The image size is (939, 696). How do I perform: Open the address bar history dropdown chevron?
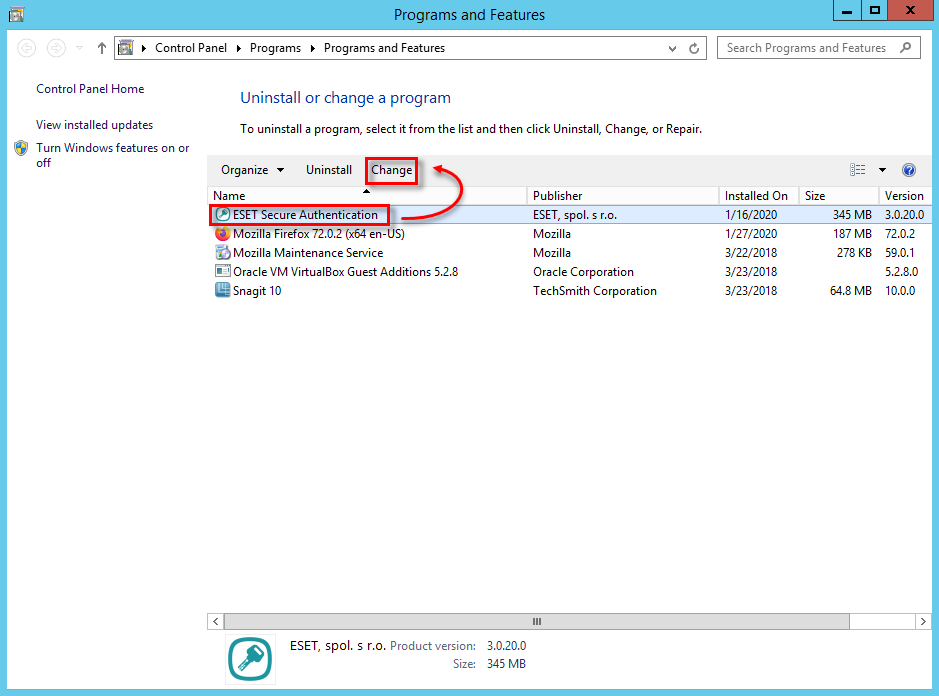(x=672, y=47)
